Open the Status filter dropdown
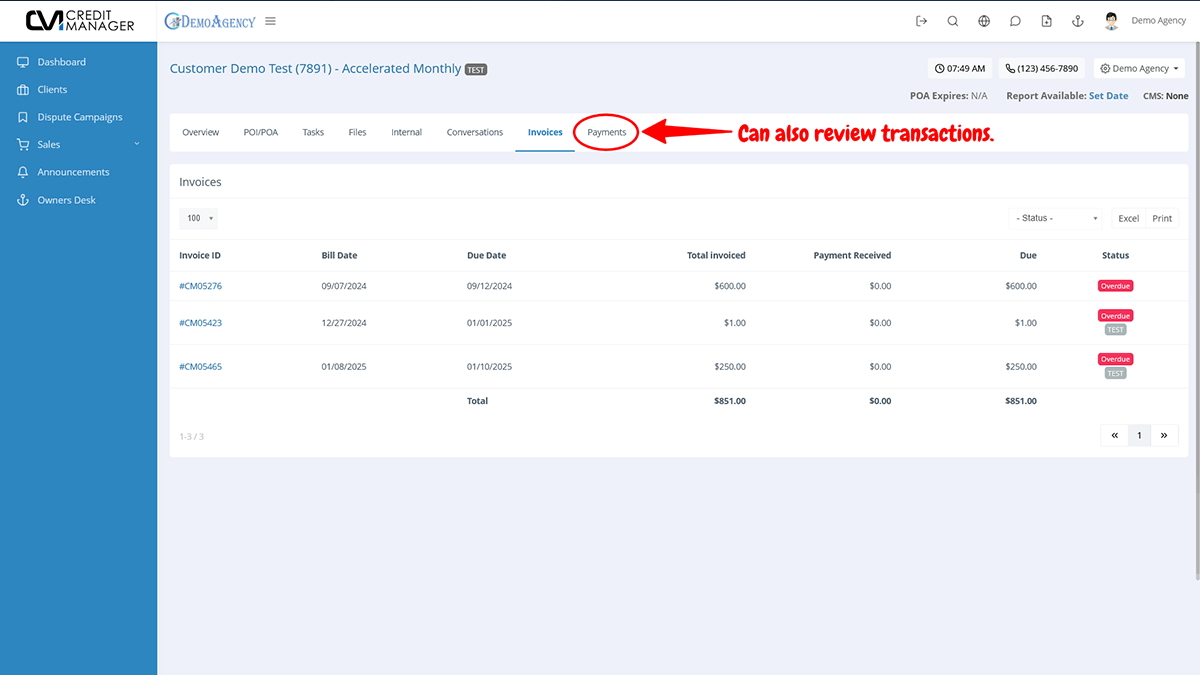The width and height of the screenshot is (1200, 675). [1055, 218]
